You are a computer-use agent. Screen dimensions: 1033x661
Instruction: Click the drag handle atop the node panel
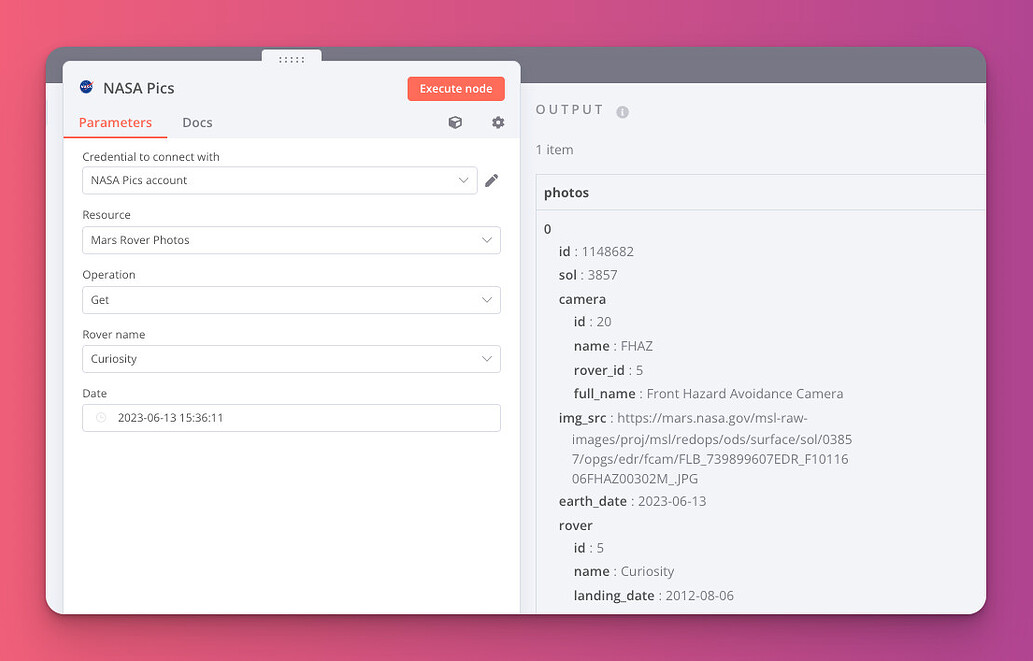coord(290,60)
